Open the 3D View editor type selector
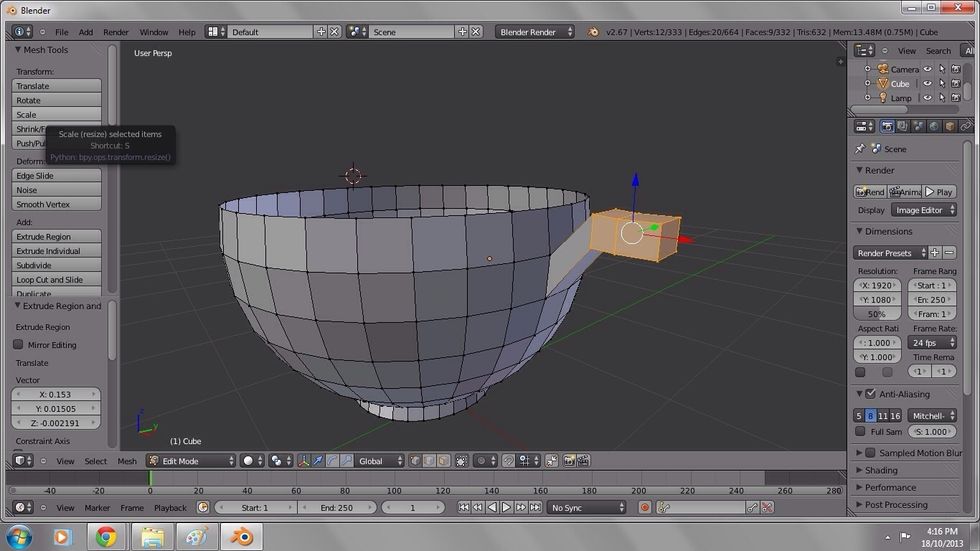Image resolution: width=980 pixels, height=551 pixels. (23, 460)
